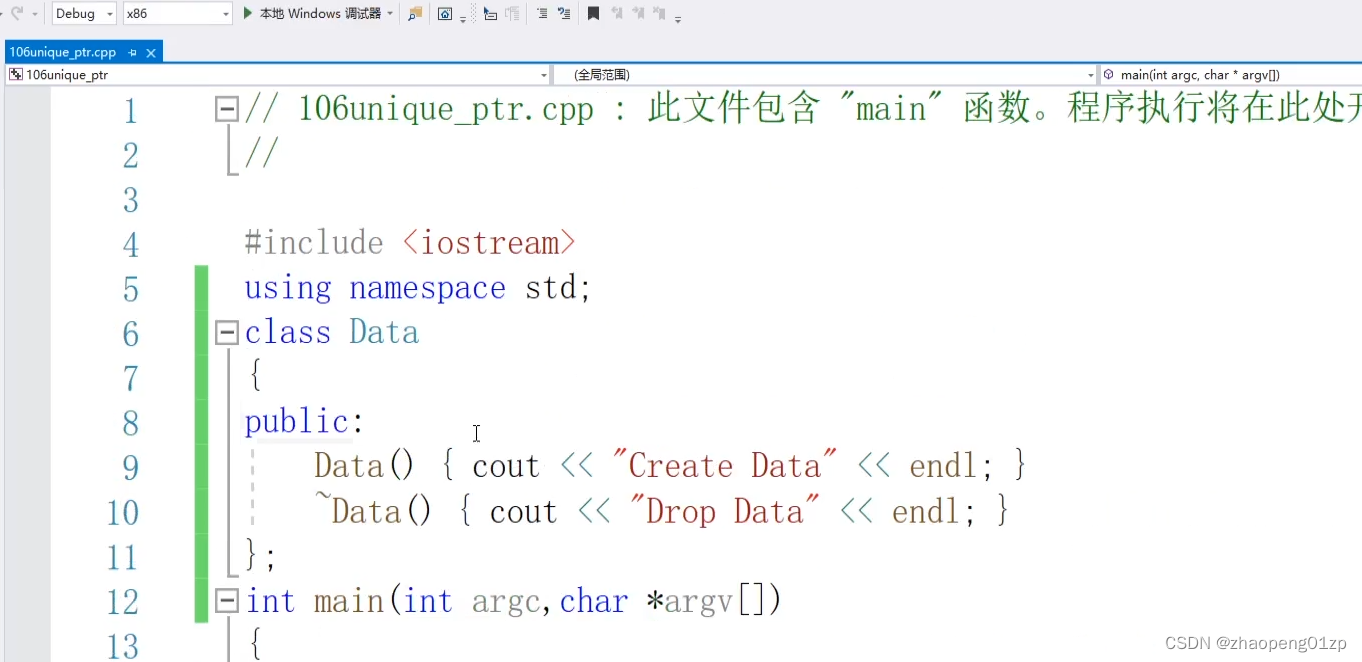Click line number 3 in the gutter
1362x662 pixels.
130,200
